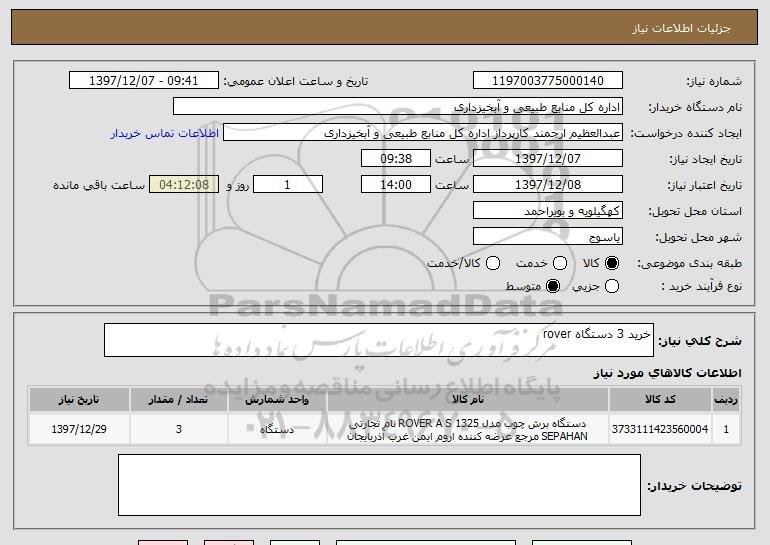This screenshot has width=770, height=545.
Task: Click the public announcement date field 09:41
Action: tap(144, 81)
